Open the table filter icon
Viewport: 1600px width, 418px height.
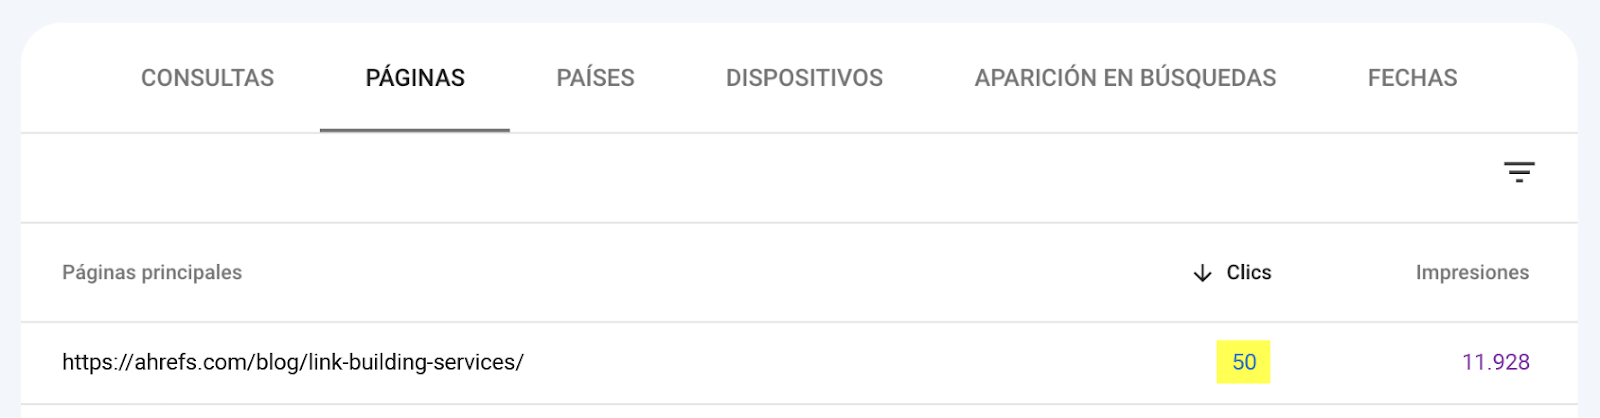[x=1519, y=172]
